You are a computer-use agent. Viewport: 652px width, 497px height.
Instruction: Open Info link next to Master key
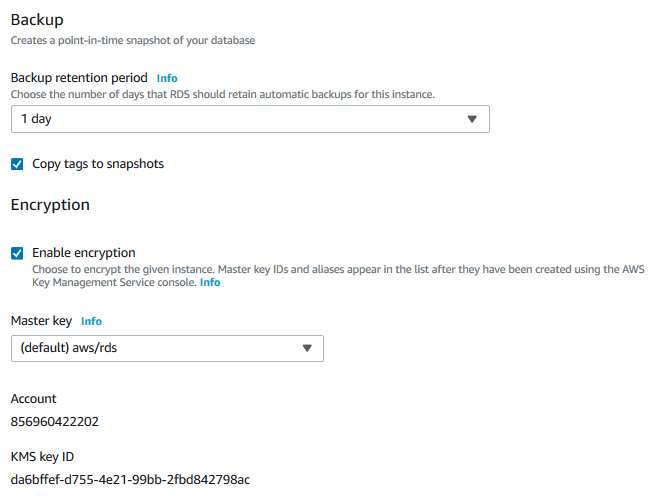[x=91, y=322]
